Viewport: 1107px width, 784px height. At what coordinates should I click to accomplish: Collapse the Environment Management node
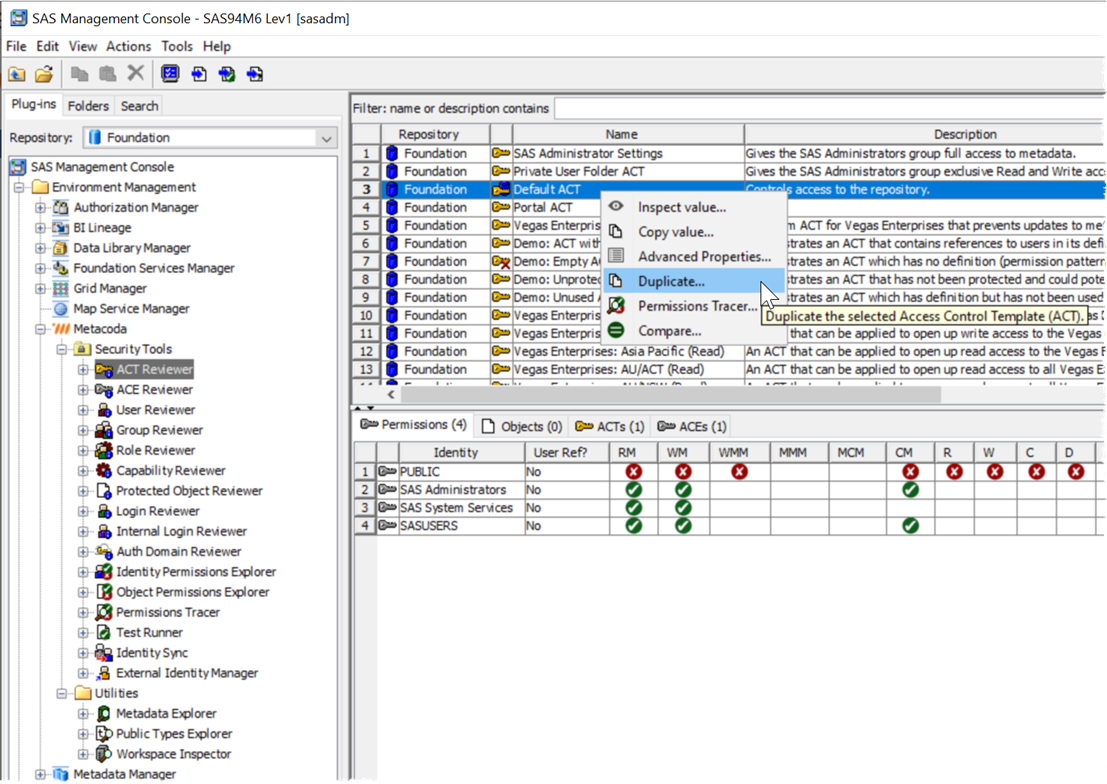pyautogui.click(x=19, y=187)
